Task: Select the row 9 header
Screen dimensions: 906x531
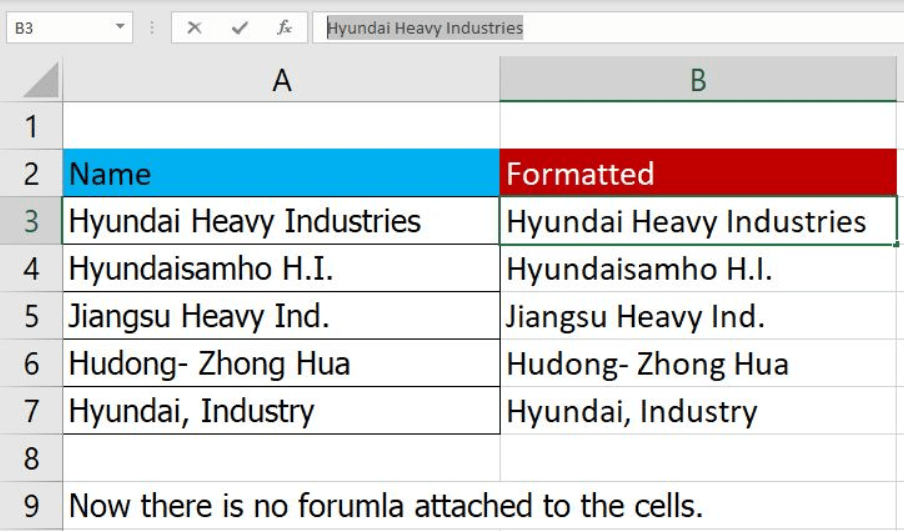Action: (31, 506)
